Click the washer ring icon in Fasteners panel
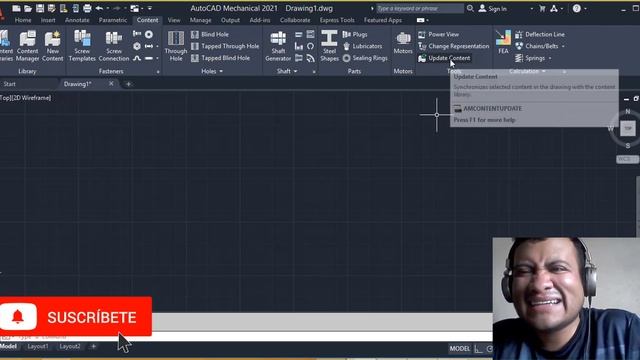640x360 pixels. [149, 34]
